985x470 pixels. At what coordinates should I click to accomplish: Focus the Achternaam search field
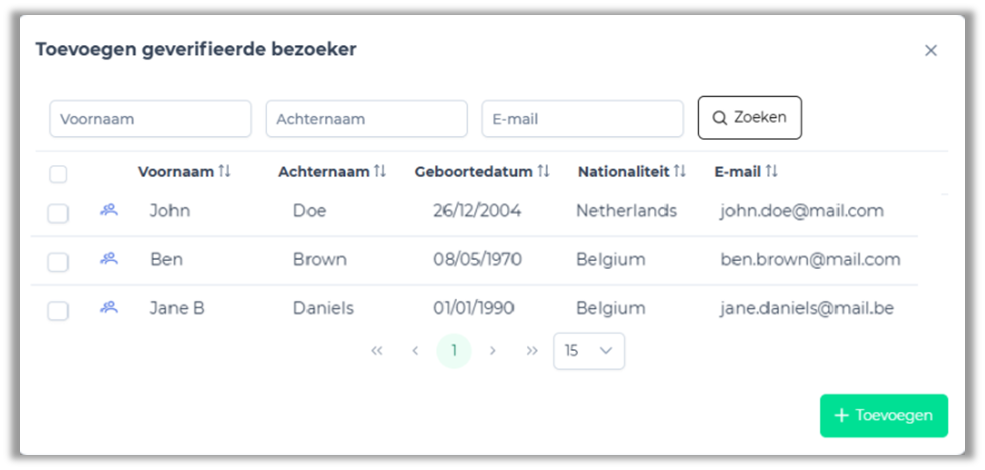point(366,119)
